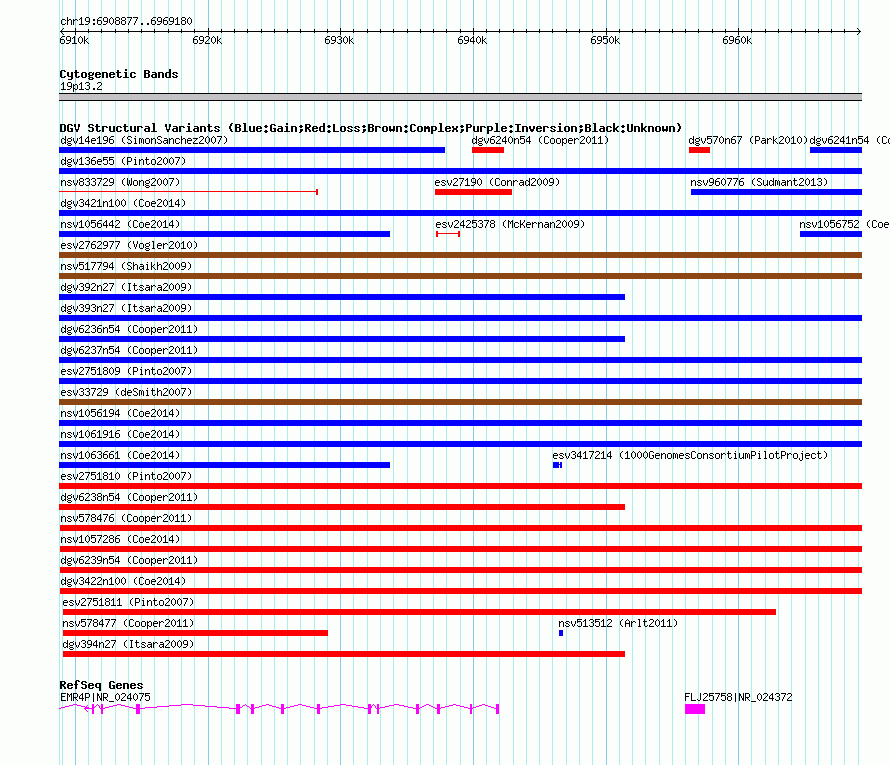Click the dgv136e55 (Pinto2007) label
This screenshot has width=890, height=765.
(123, 161)
